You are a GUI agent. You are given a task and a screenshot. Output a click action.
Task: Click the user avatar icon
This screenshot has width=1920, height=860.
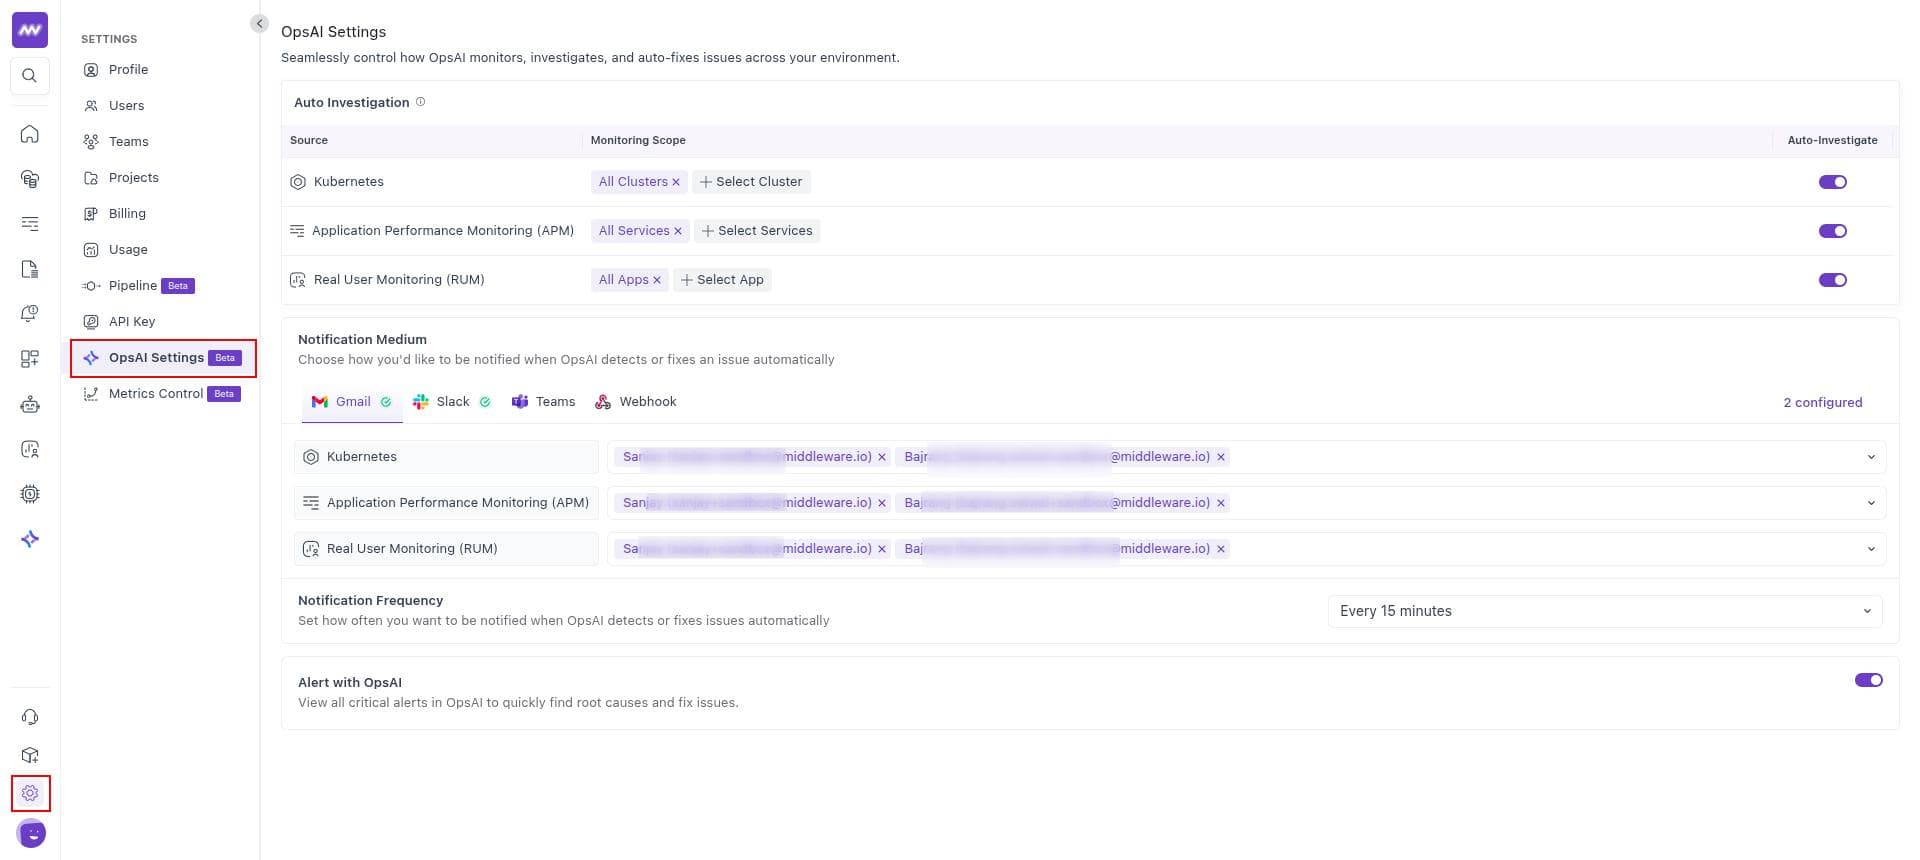pyautogui.click(x=31, y=833)
